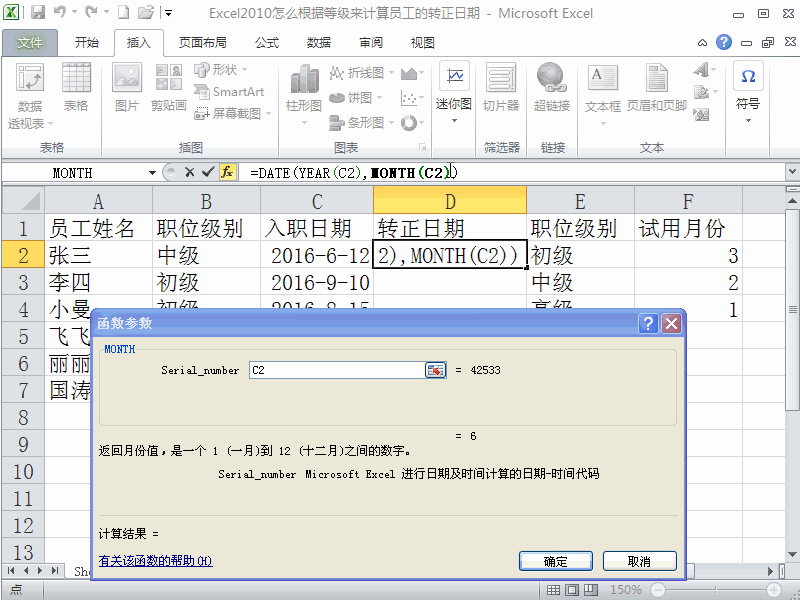The width and height of the screenshot is (800, 600).
Task: Go to the next sheet tab arrow
Action: pos(39,570)
